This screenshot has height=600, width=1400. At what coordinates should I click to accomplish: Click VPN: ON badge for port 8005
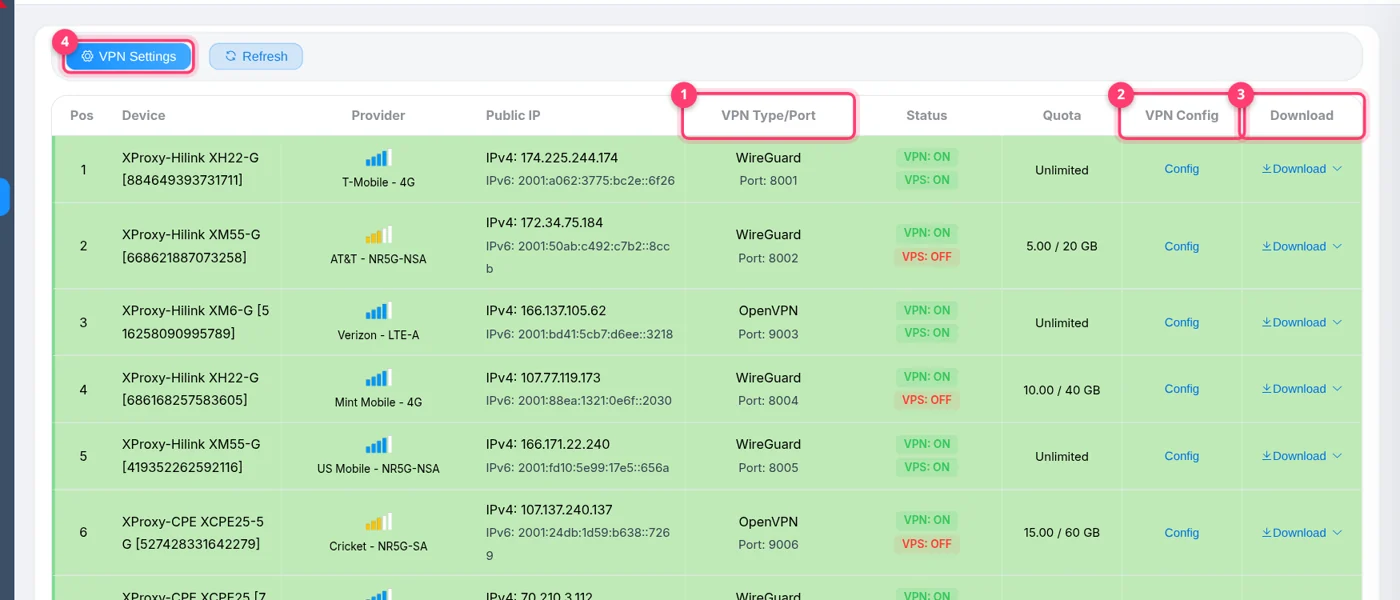927,444
